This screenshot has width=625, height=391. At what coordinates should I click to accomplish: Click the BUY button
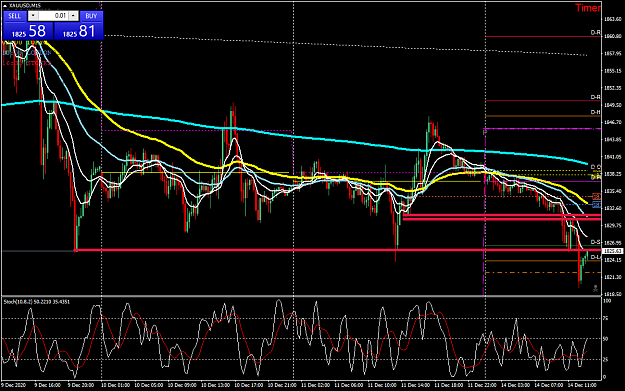[x=91, y=16]
